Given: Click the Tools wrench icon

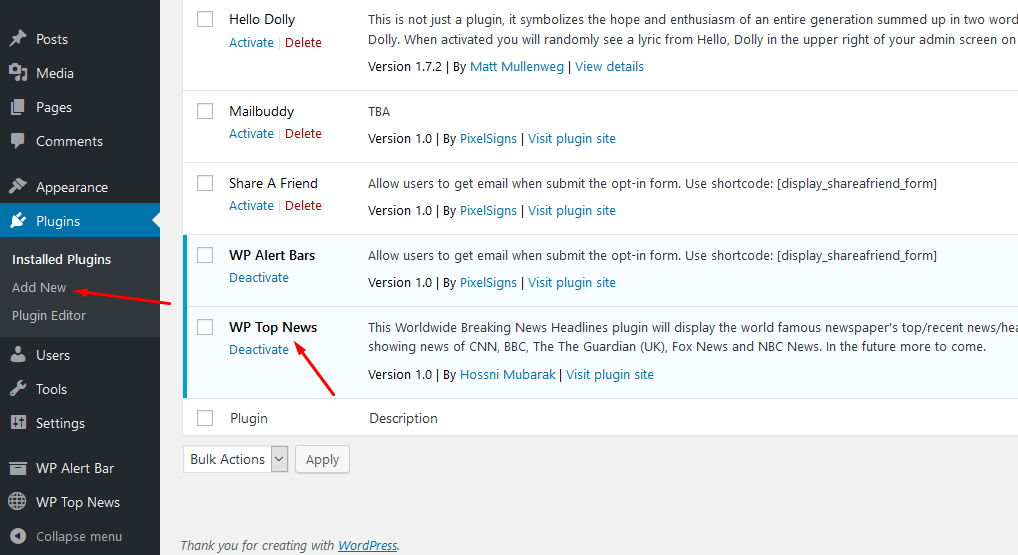Looking at the screenshot, I should [18, 389].
